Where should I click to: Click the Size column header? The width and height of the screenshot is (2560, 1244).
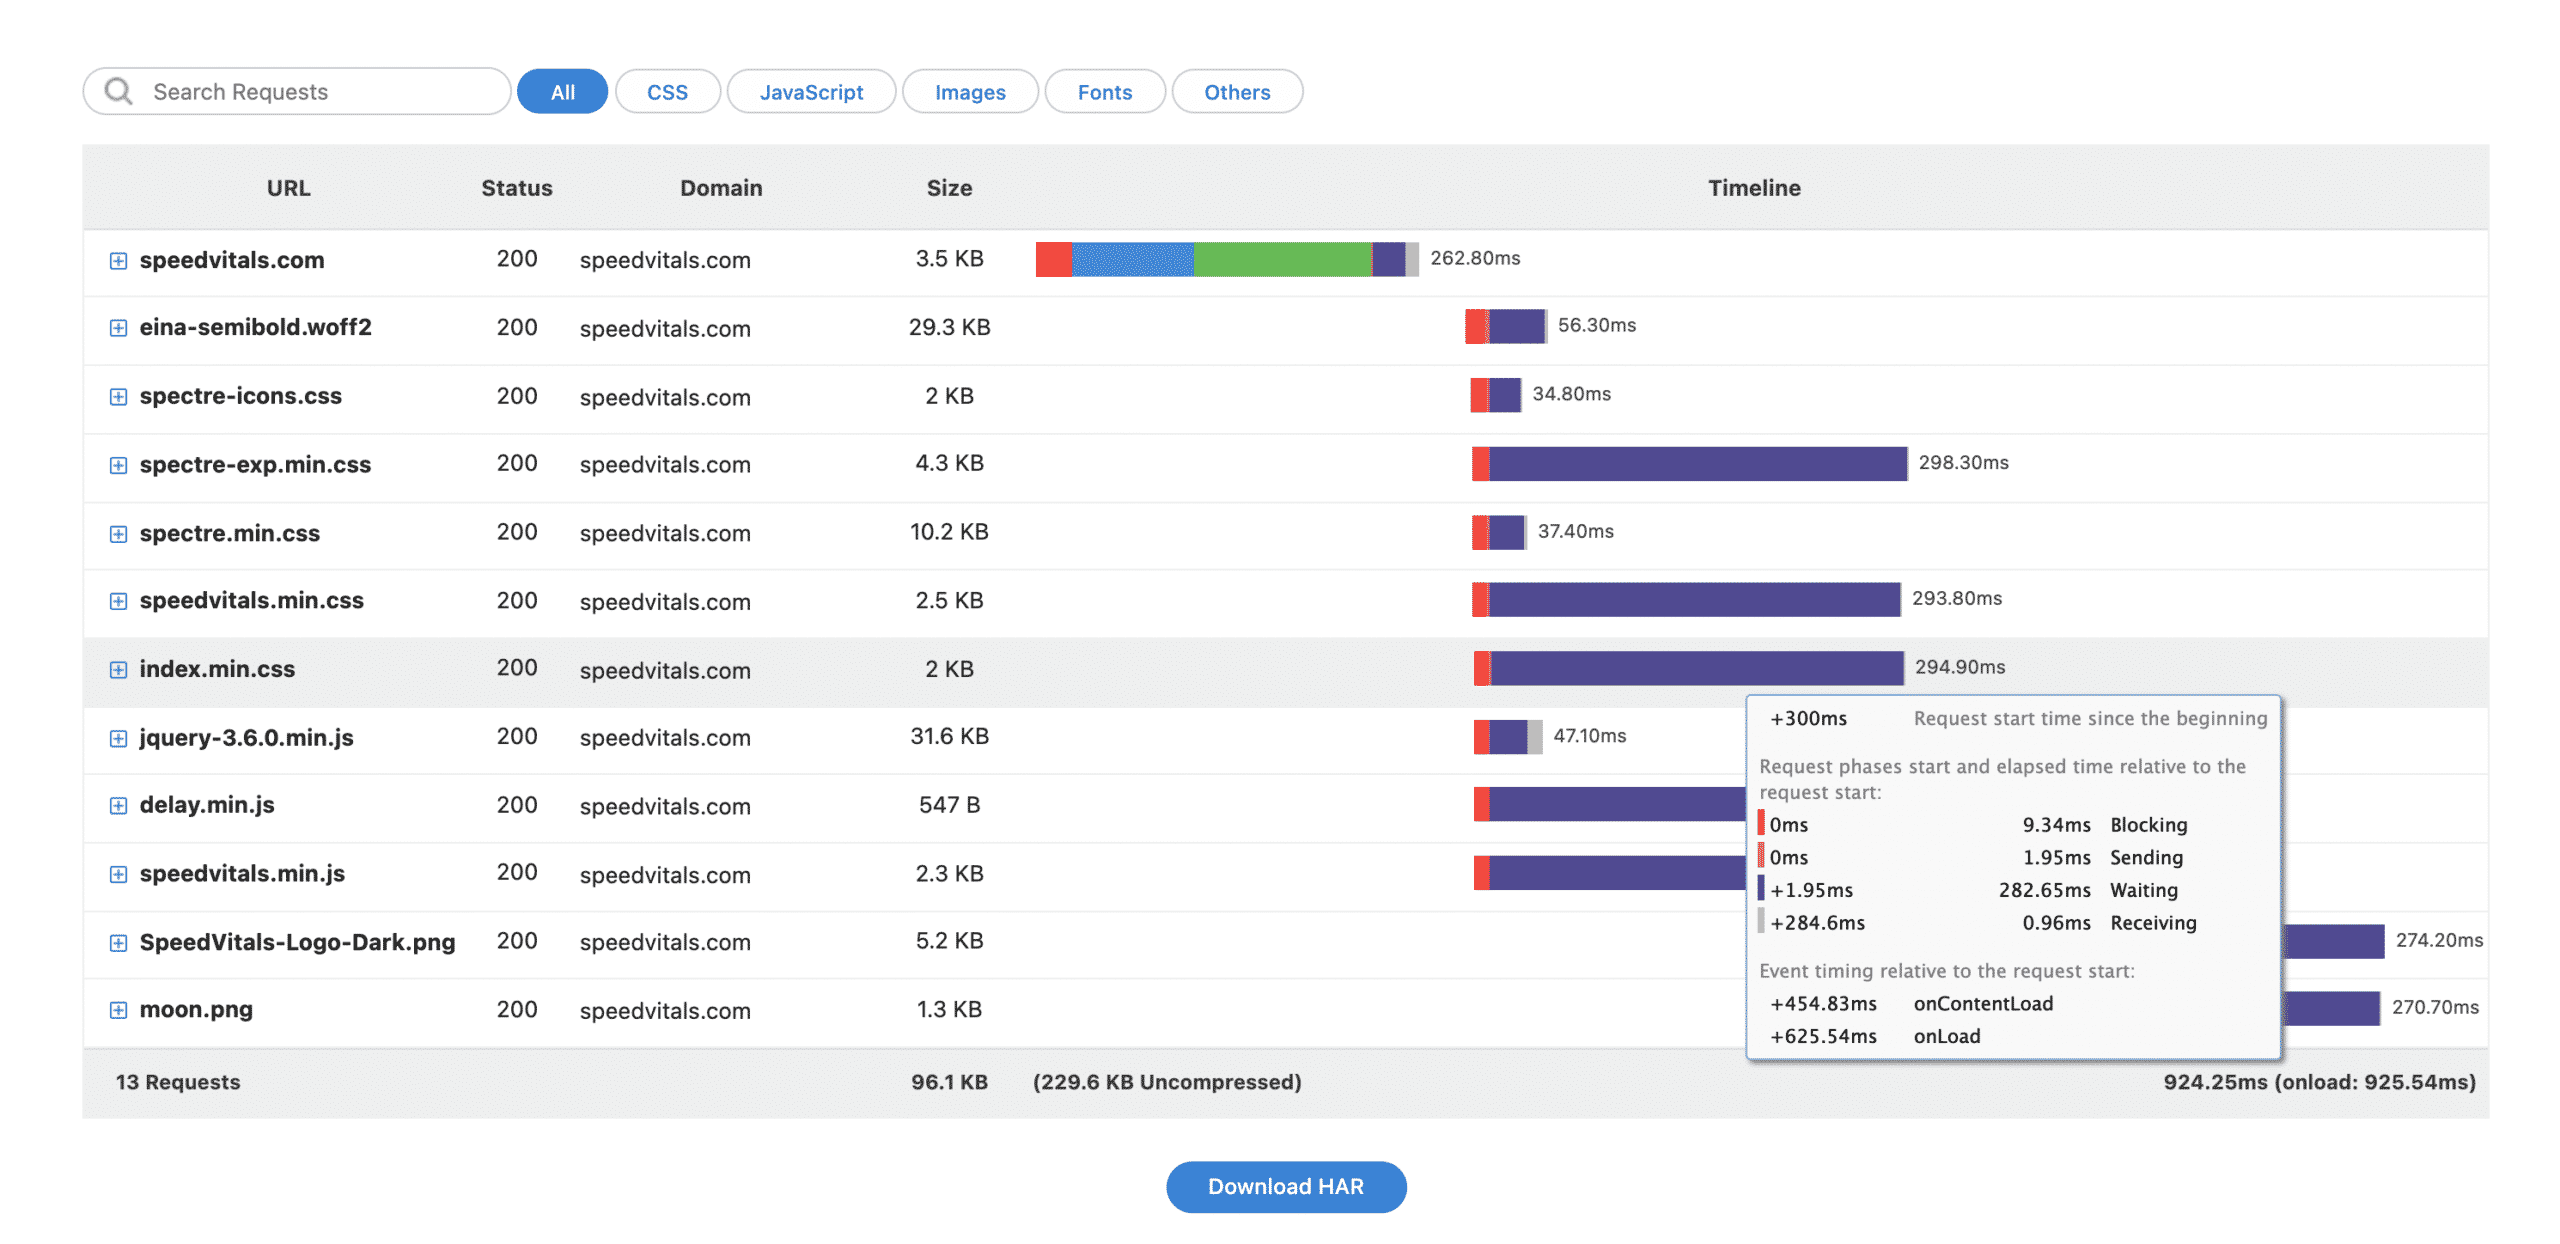point(949,188)
